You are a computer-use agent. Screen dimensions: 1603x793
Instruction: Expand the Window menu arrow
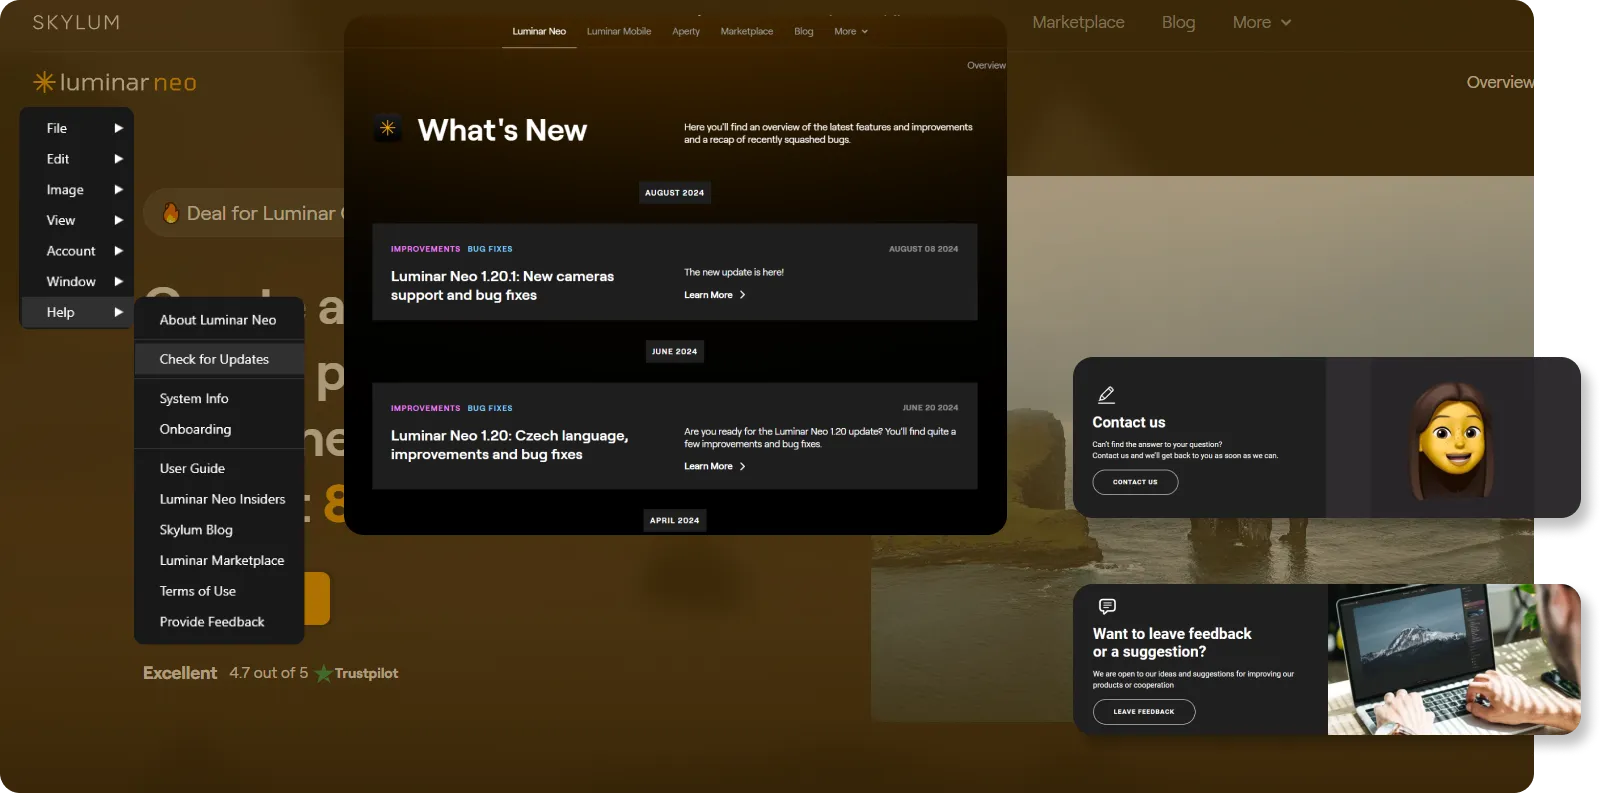(118, 282)
